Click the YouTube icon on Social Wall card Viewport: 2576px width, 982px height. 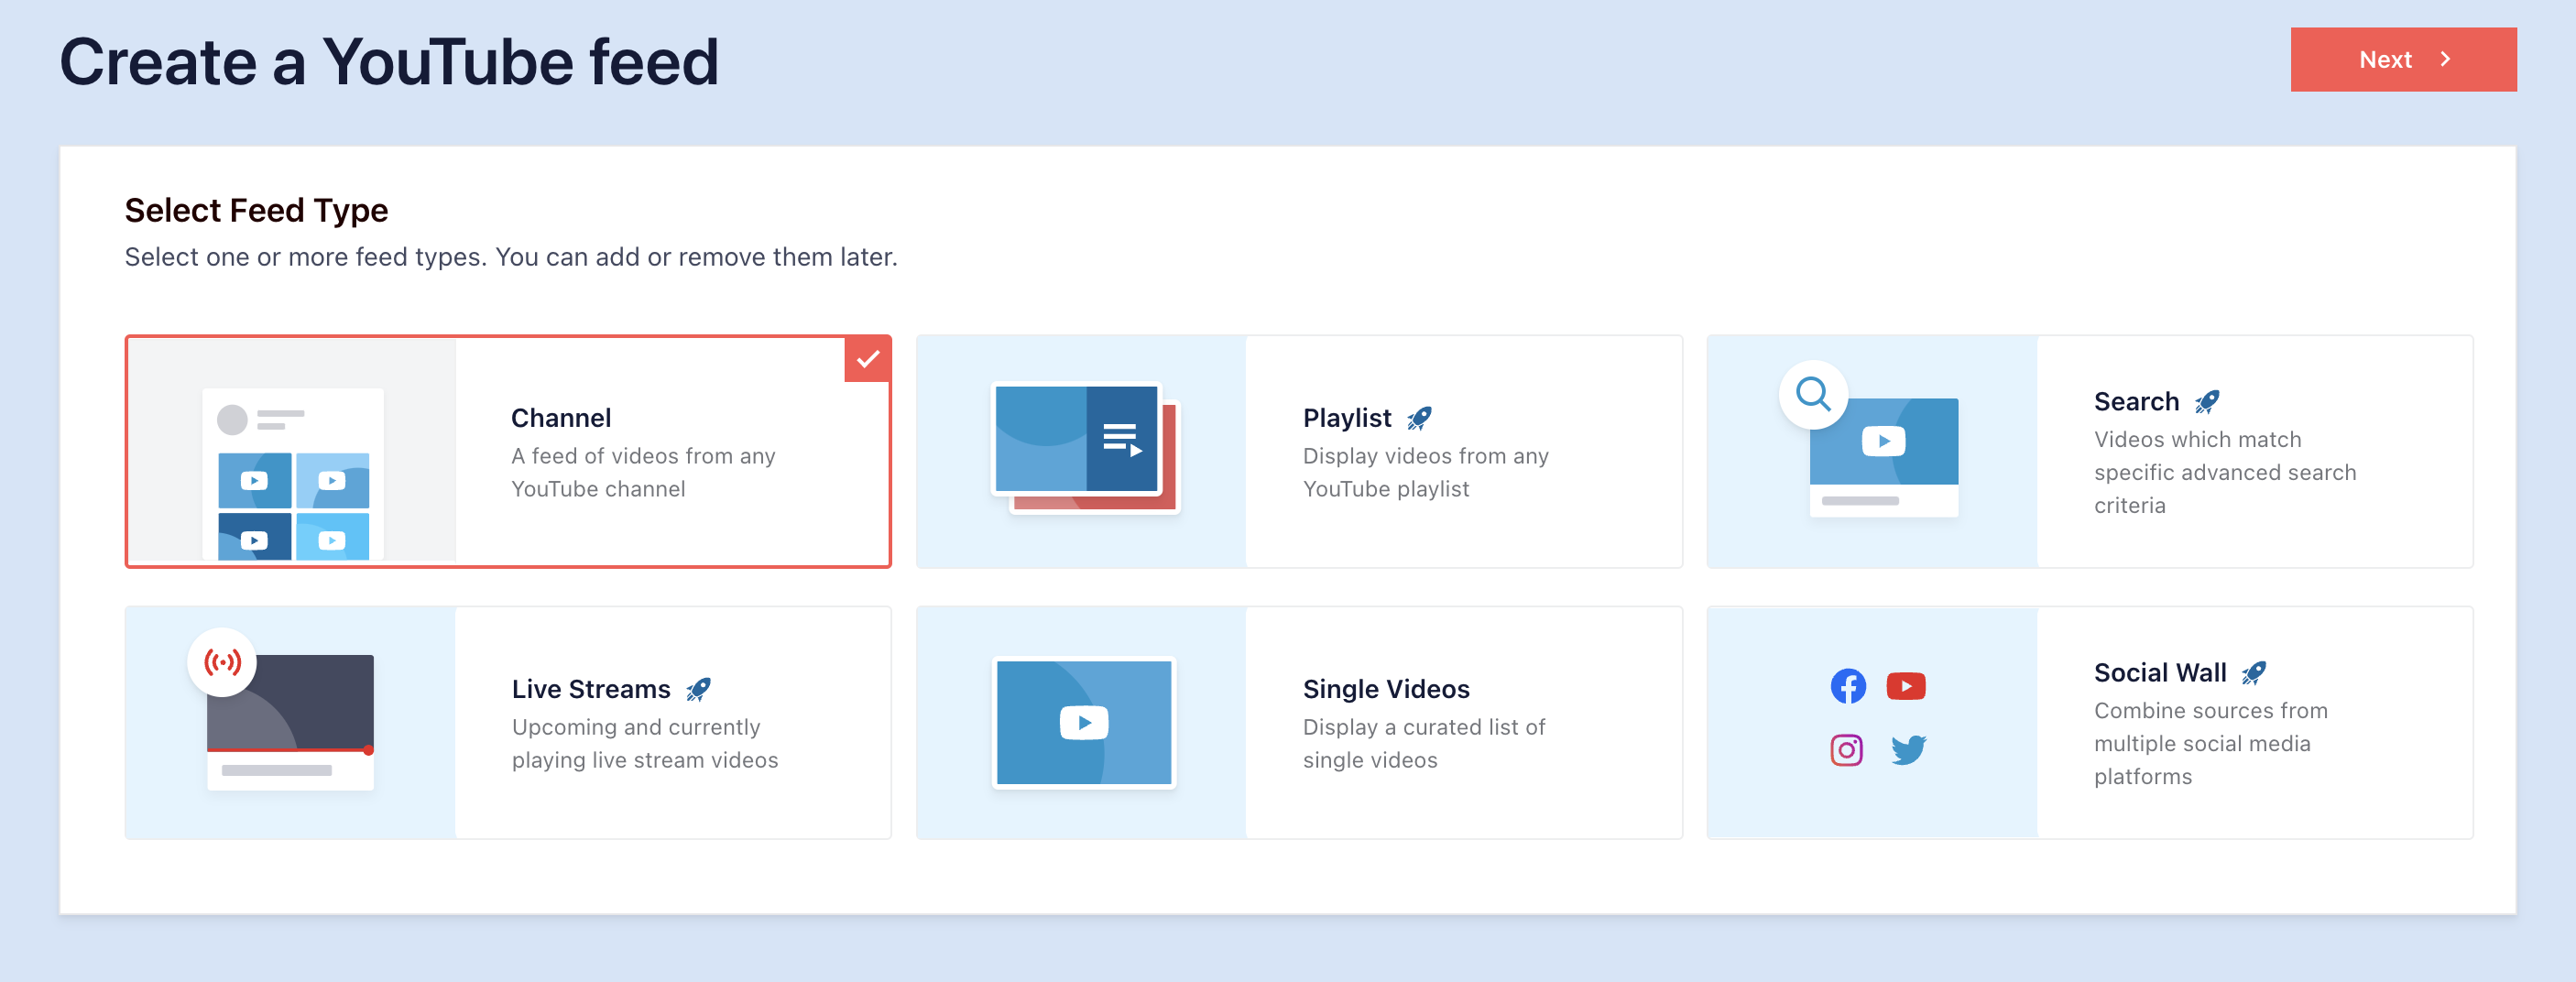[1906, 686]
